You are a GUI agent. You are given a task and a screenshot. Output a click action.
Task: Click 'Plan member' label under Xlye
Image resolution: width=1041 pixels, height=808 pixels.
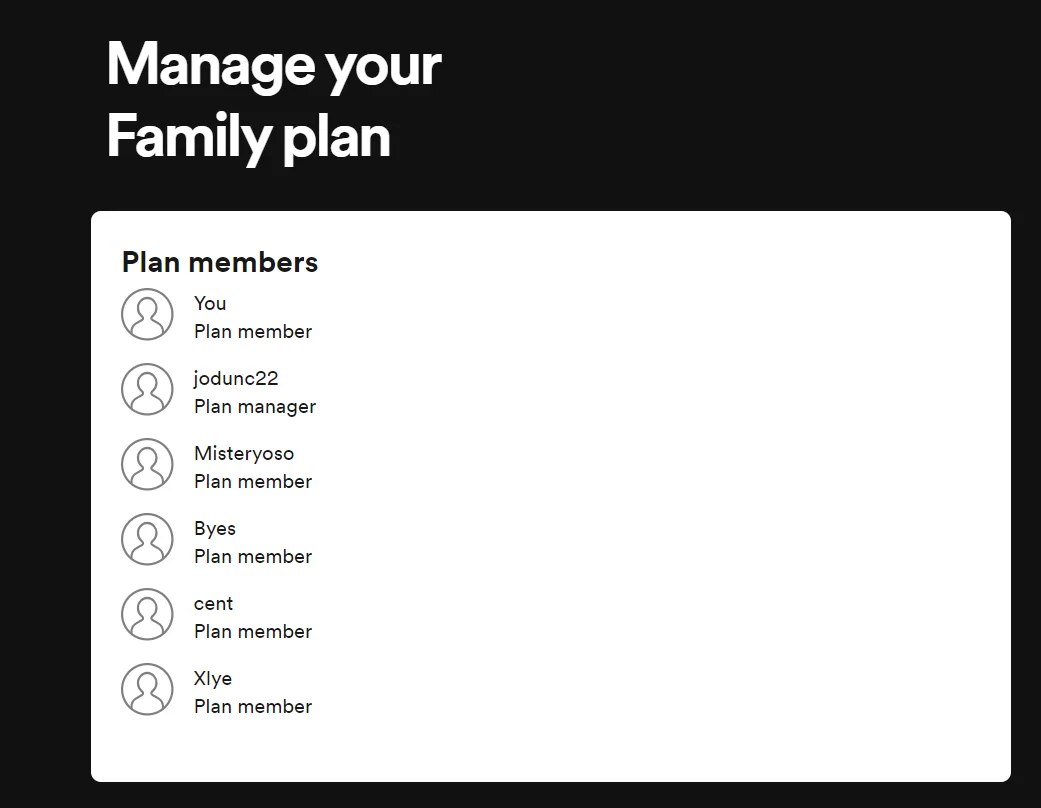pos(253,706)
